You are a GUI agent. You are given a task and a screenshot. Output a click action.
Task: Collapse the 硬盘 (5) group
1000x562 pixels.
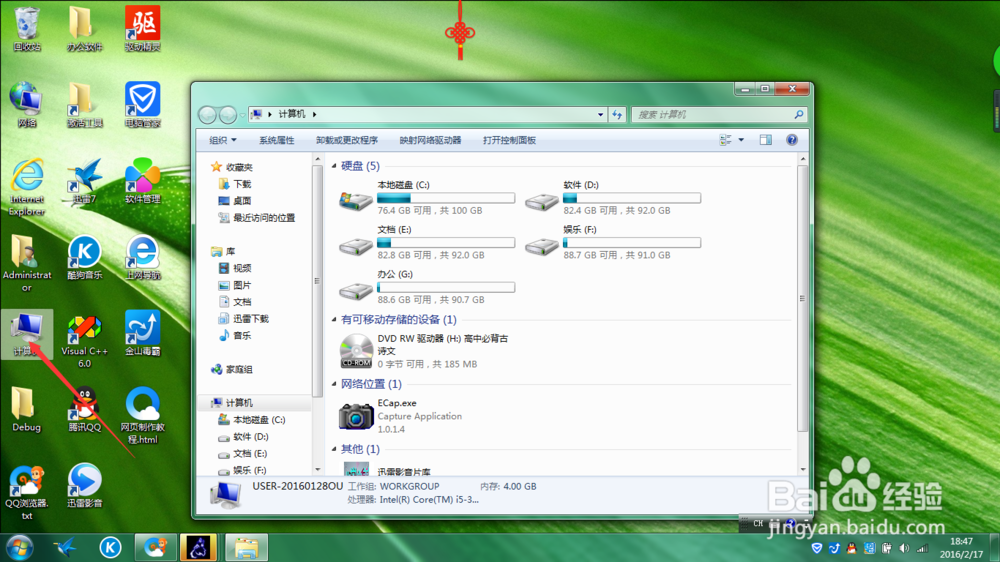(334, 166)
